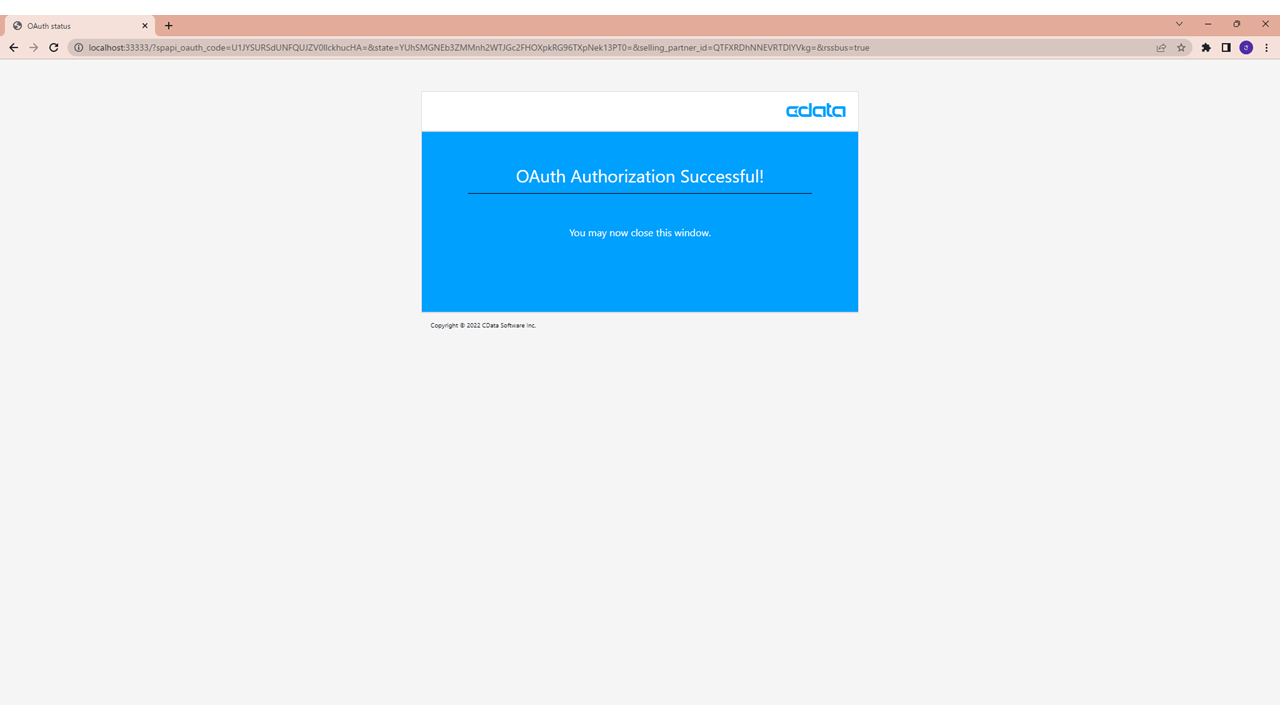The height and width of the screenshot is (720, 1280).
Task: View site information for localhost
Action: click(x=77, y=47)
